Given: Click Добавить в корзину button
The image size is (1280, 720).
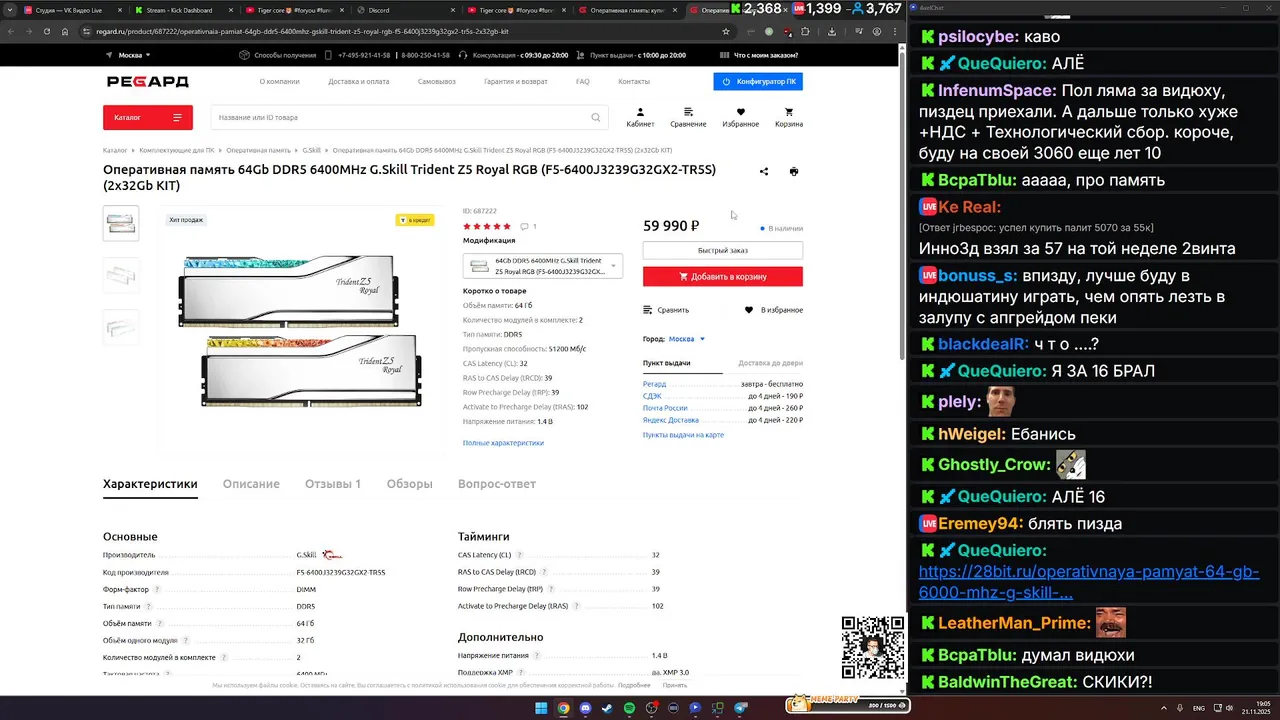Looking at the screenshot, I should point(723,277).
